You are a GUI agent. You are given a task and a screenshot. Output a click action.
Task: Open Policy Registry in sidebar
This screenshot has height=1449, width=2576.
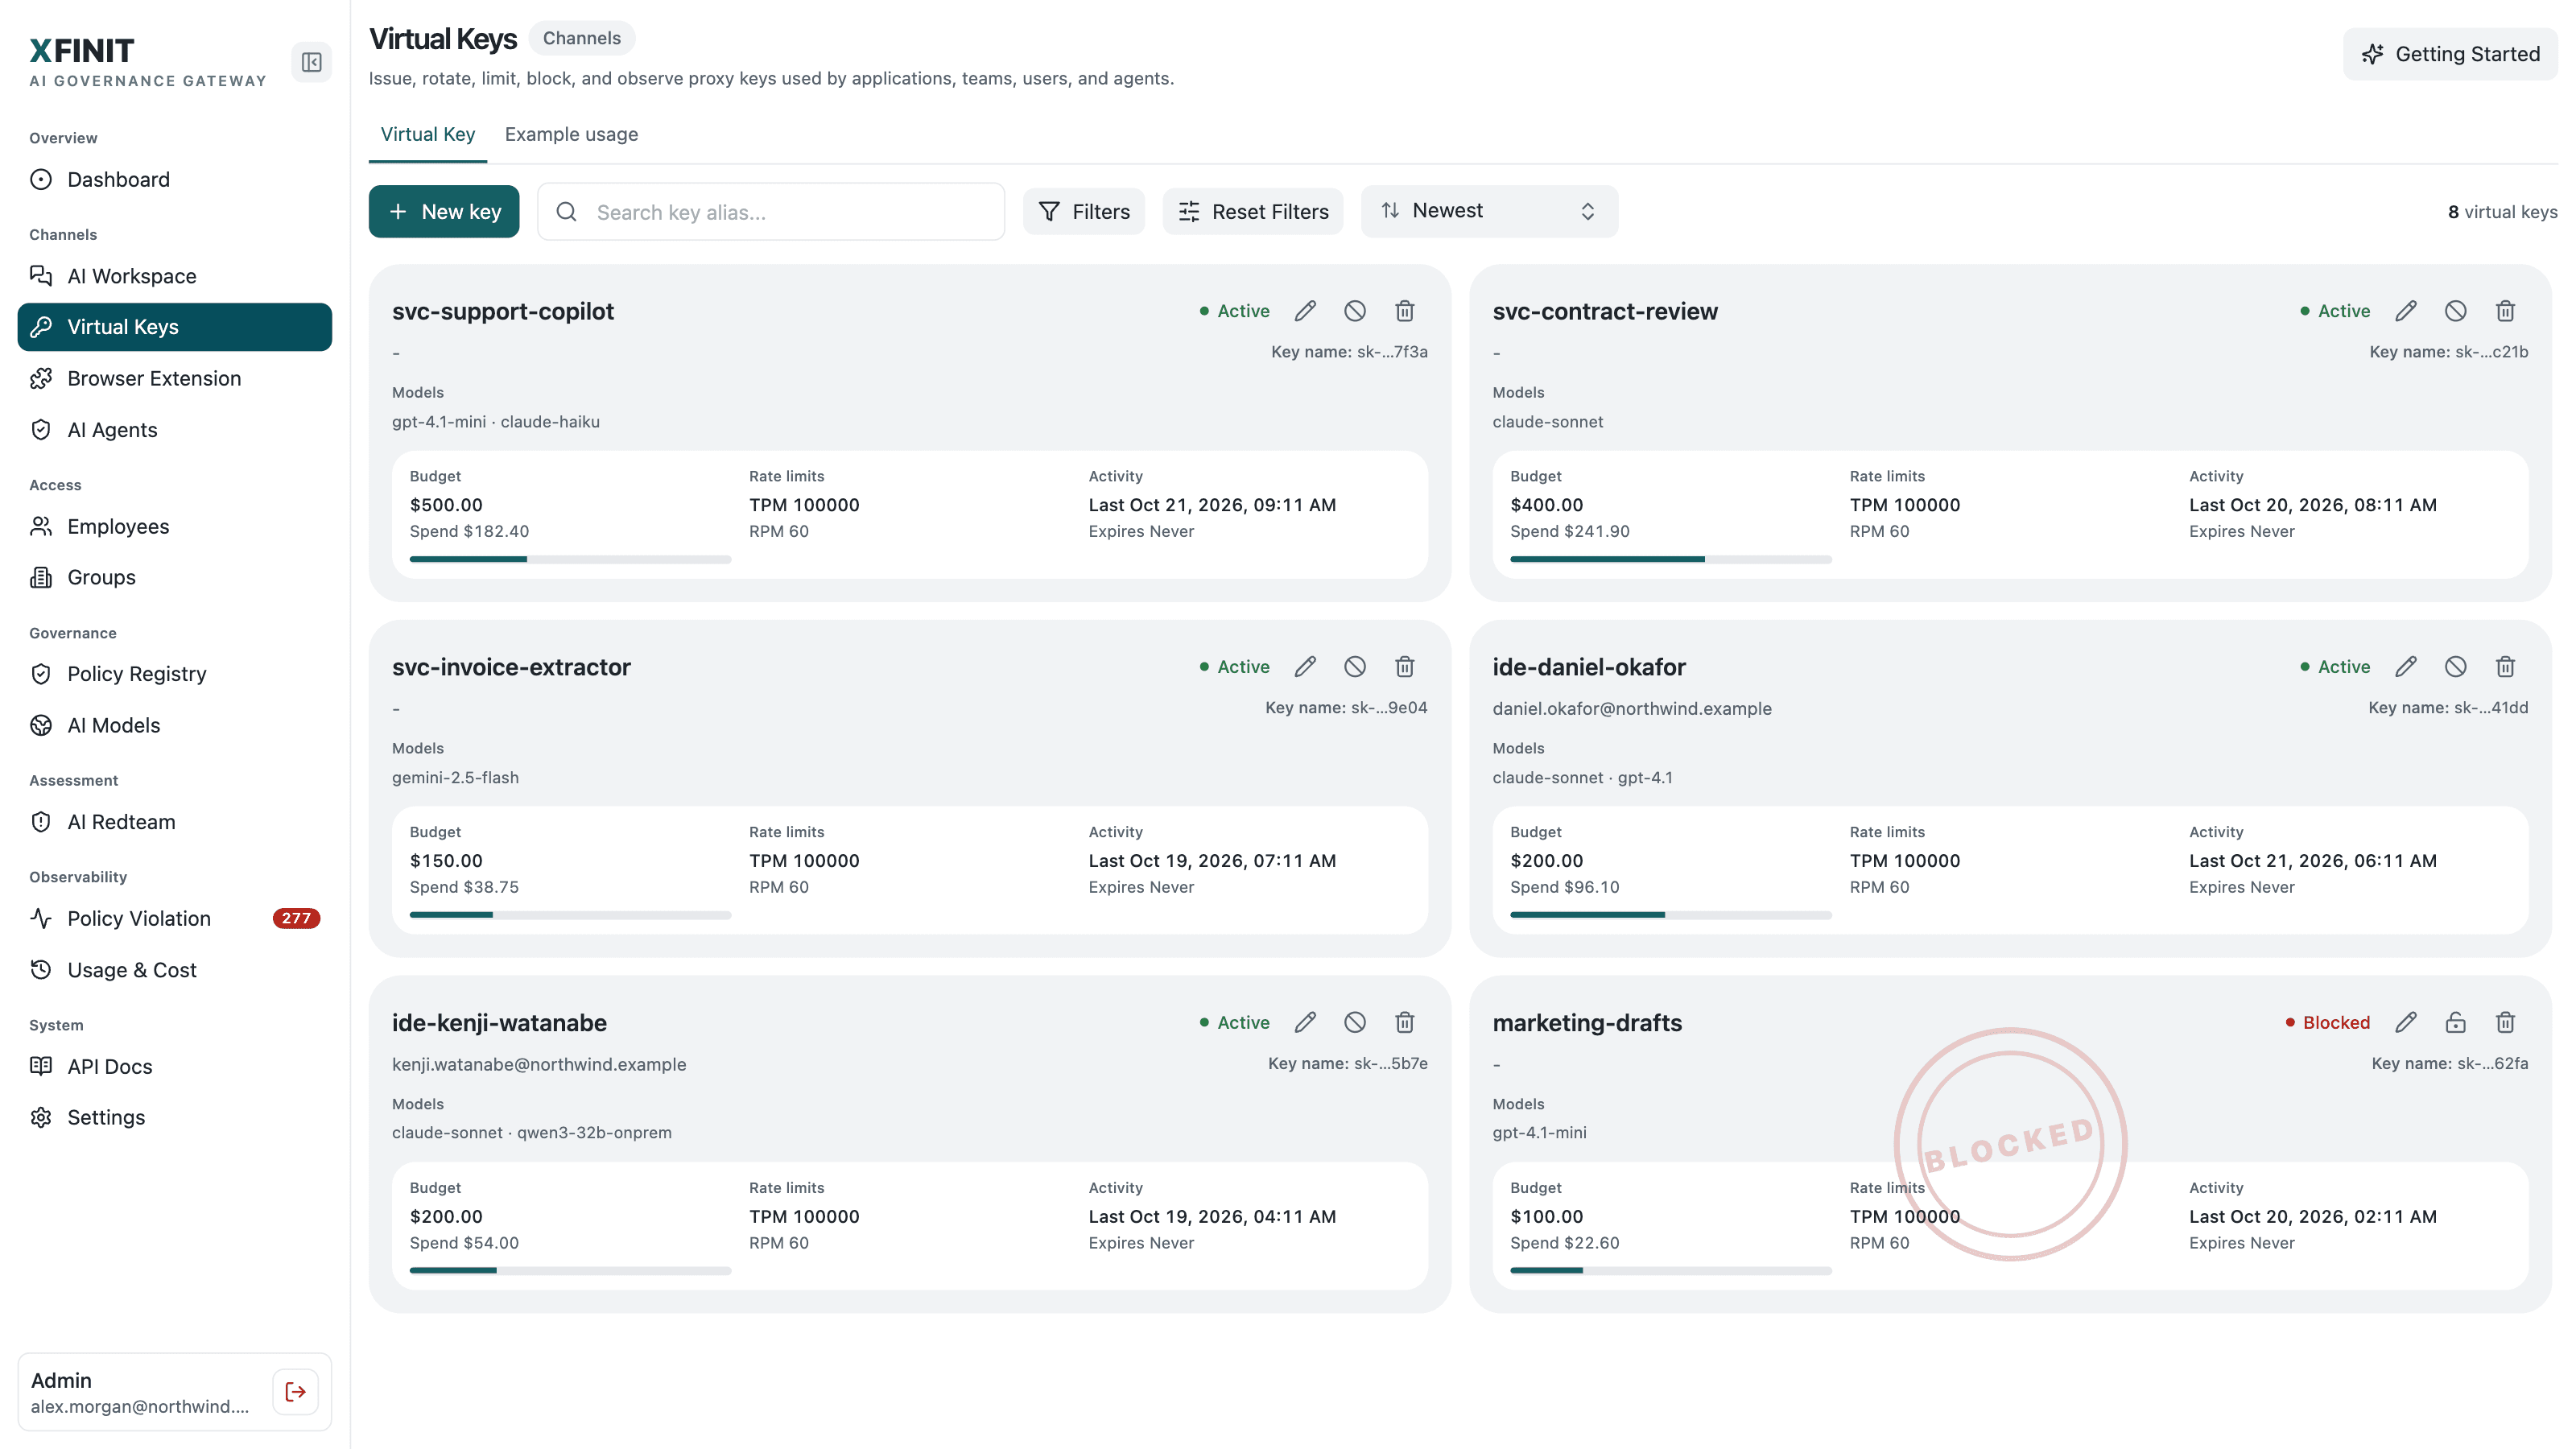tap(175, 674)
